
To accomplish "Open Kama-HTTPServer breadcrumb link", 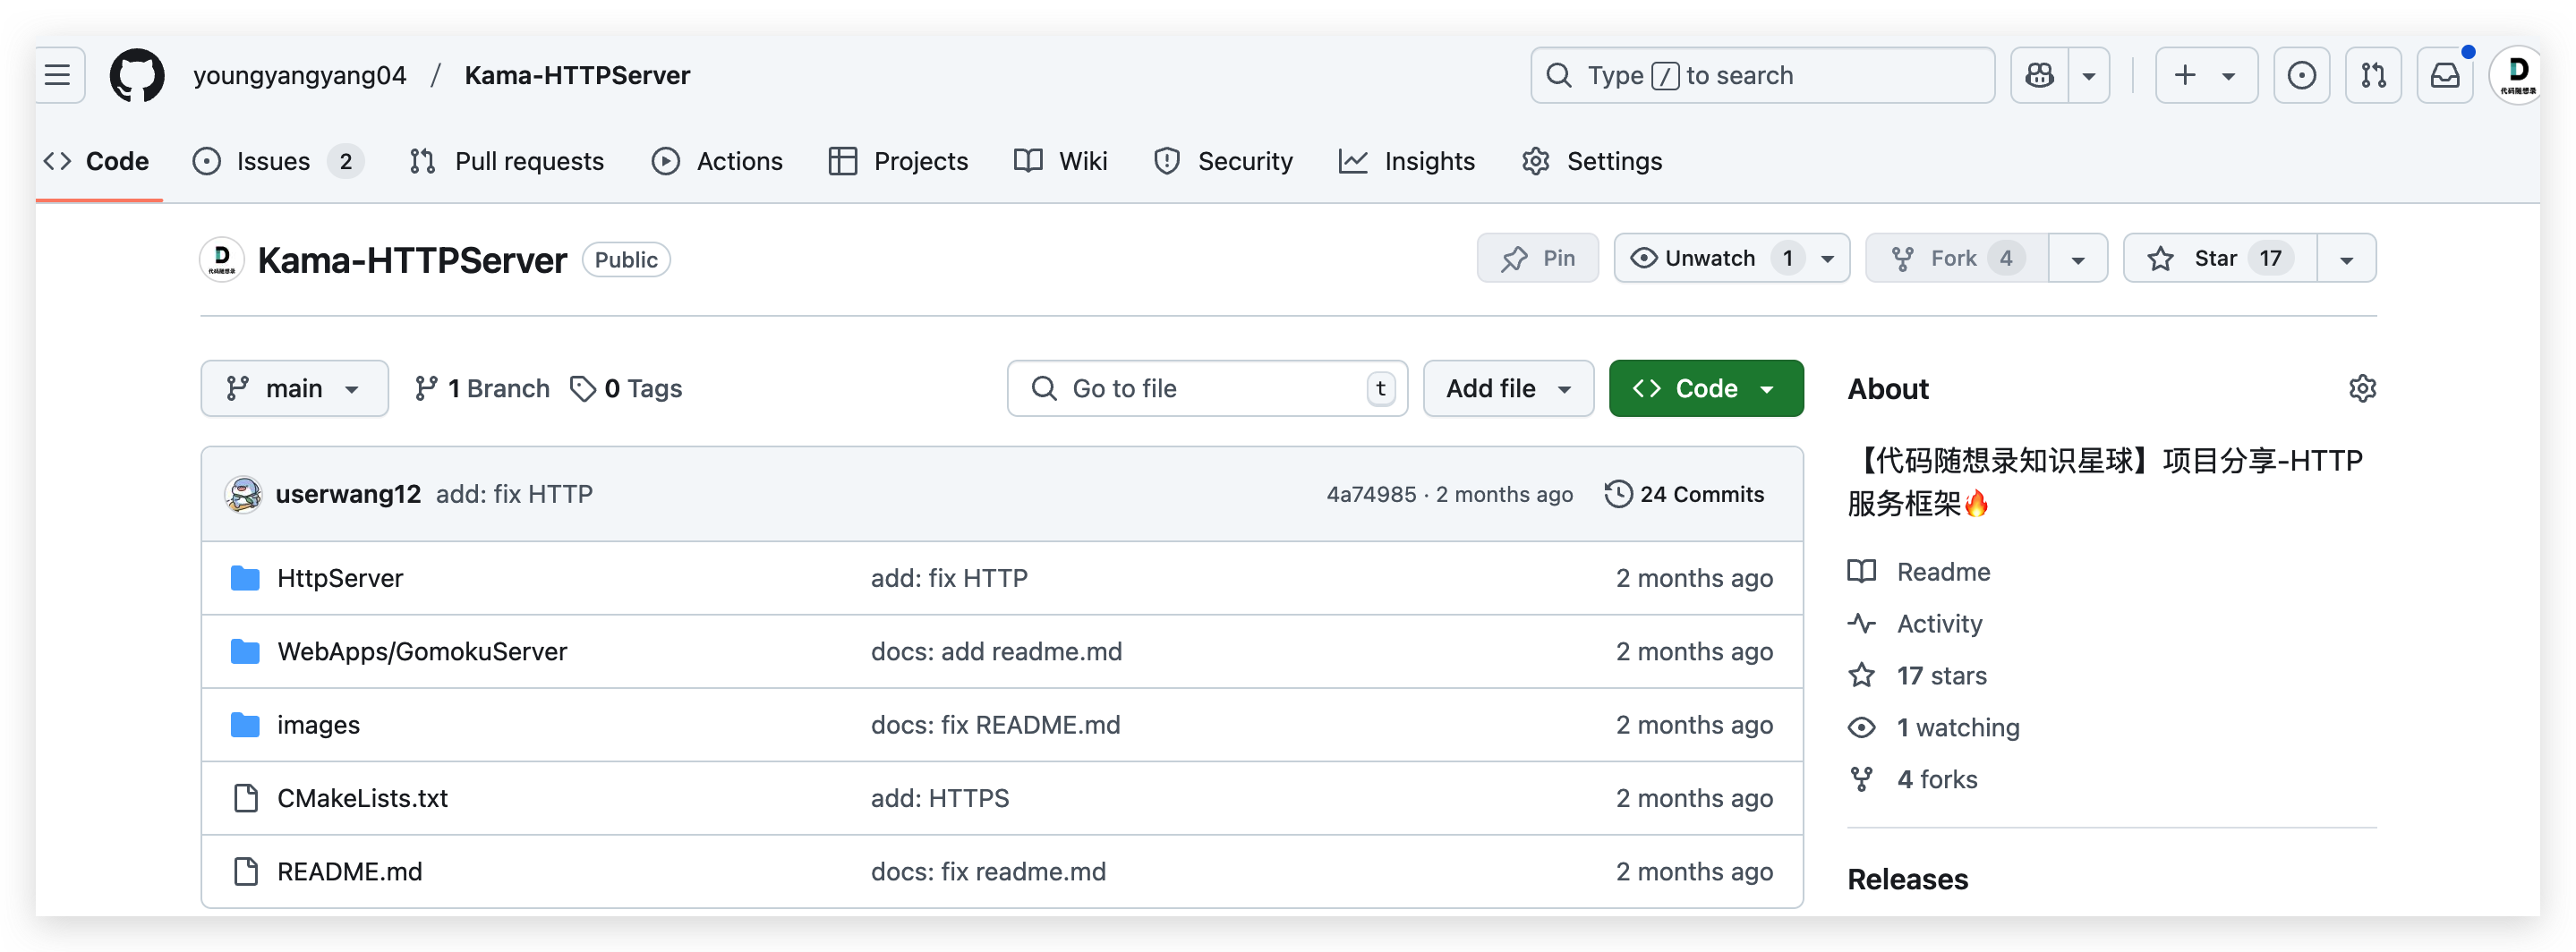I will point(577,75).
